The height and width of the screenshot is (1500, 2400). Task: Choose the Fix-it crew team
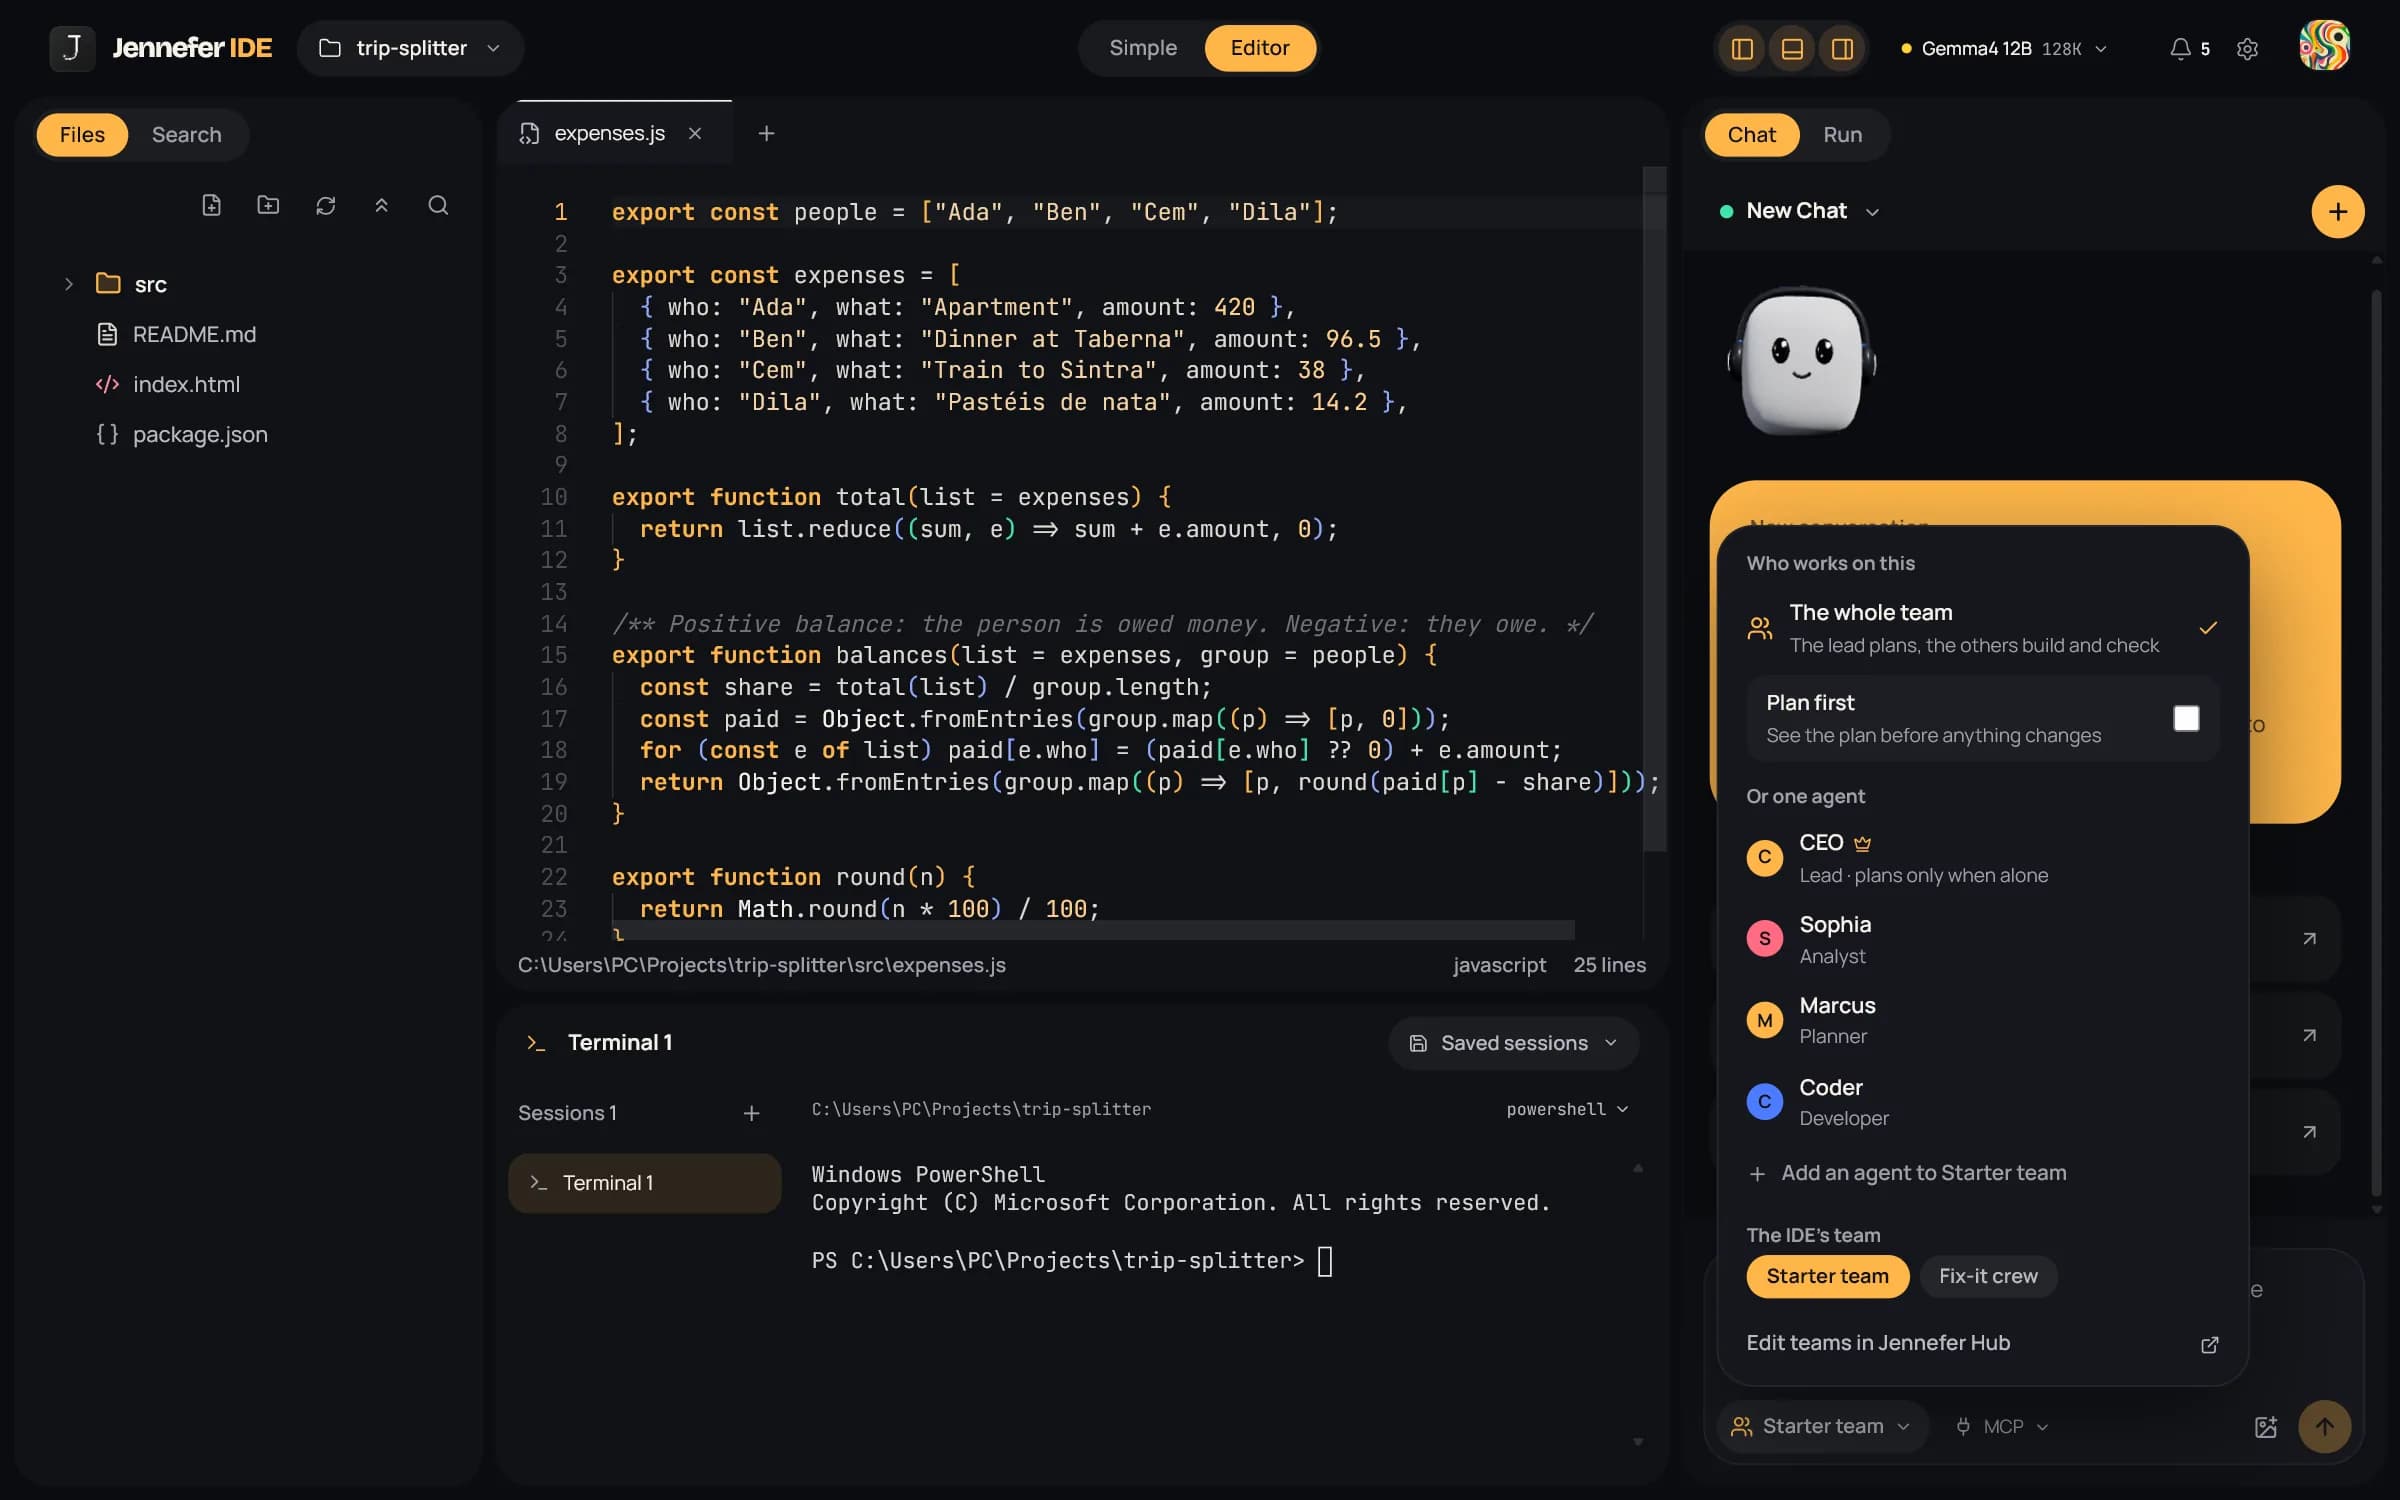click(x=1988, y=1276)
